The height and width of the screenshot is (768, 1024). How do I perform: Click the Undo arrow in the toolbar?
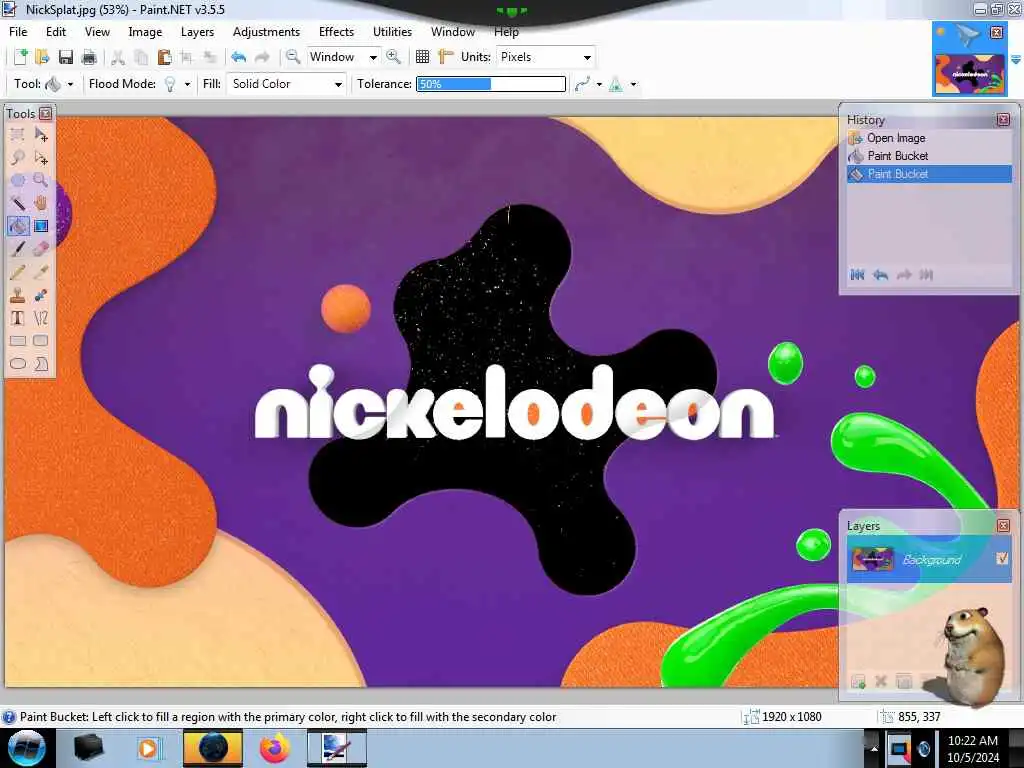click(238, 57)
